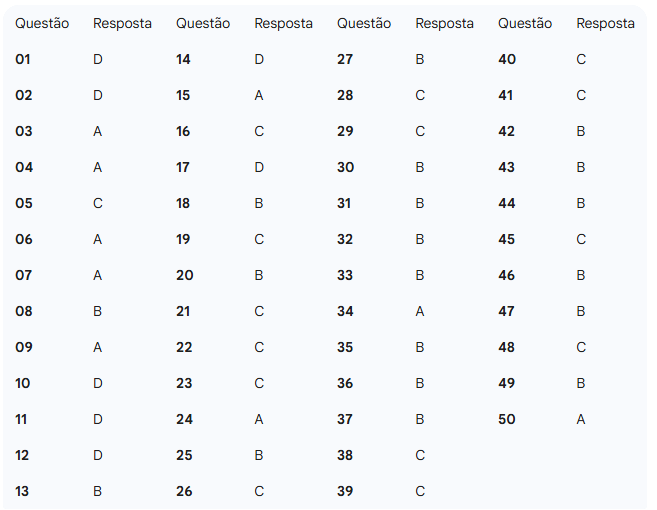Select the answer letter for question 05
Viewport: 657px width, 510px height.
coord(98,204)
